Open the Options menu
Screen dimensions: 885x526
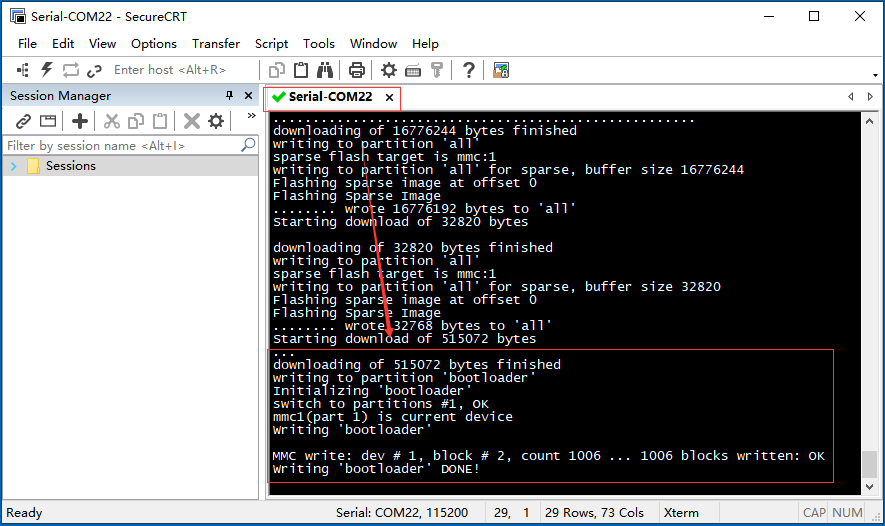coord(154,43)
